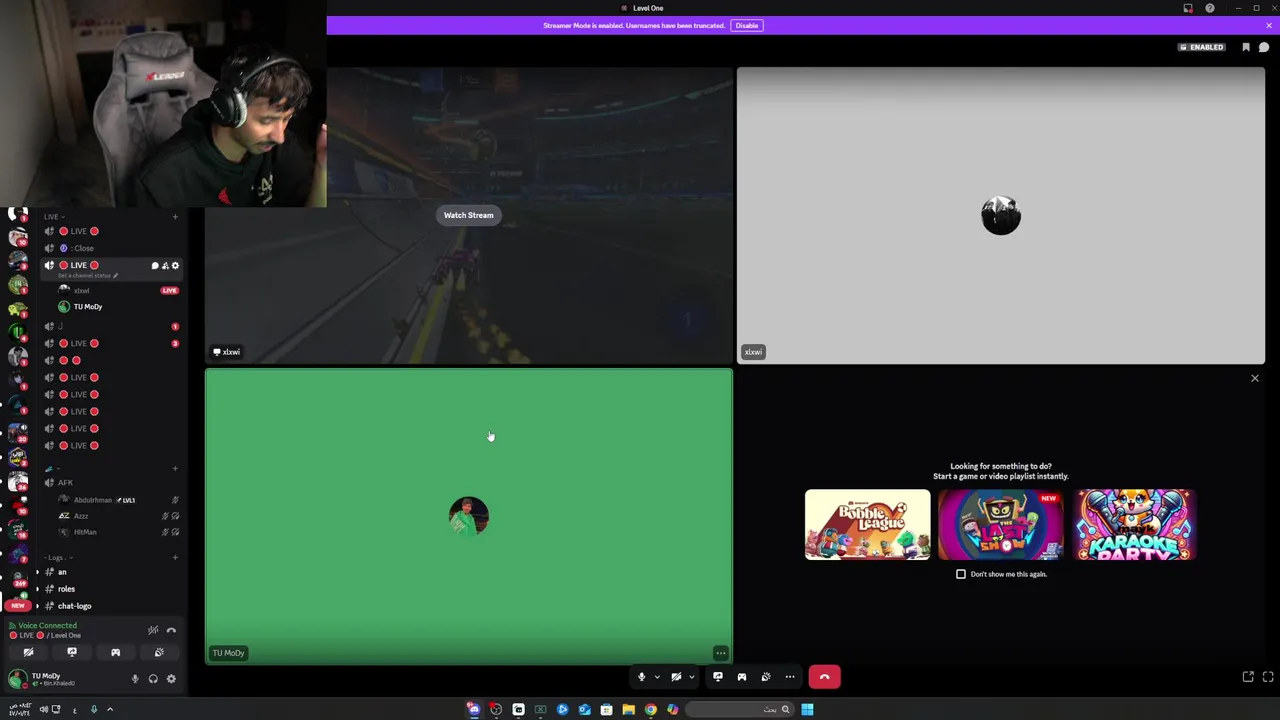Pop out the call window

(1248, 677)
